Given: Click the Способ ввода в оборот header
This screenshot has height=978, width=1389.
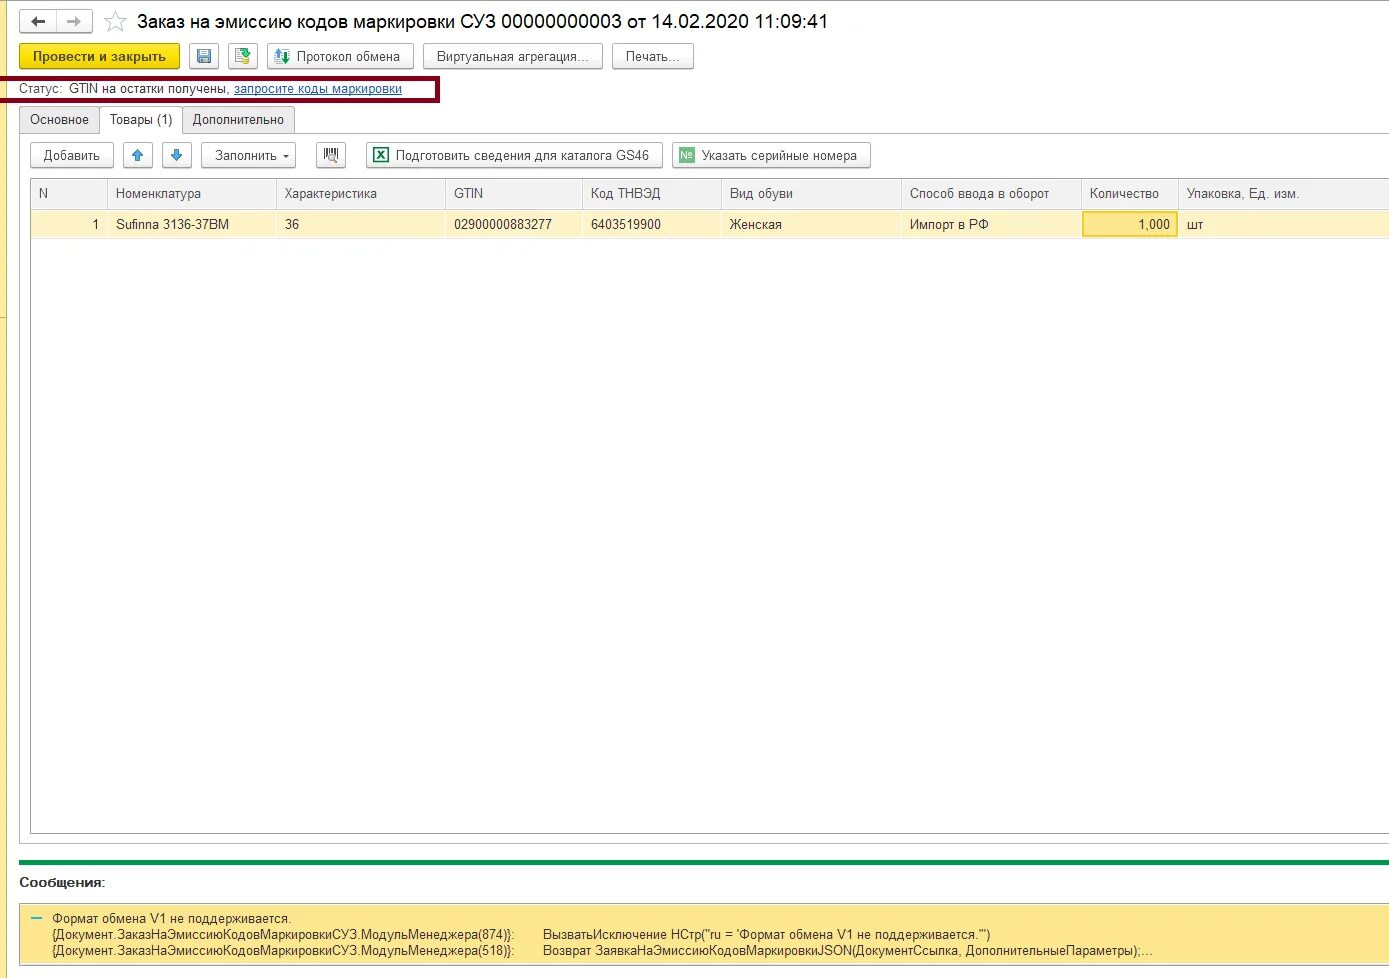Looking at the screenshot, I should coord(991,193).
